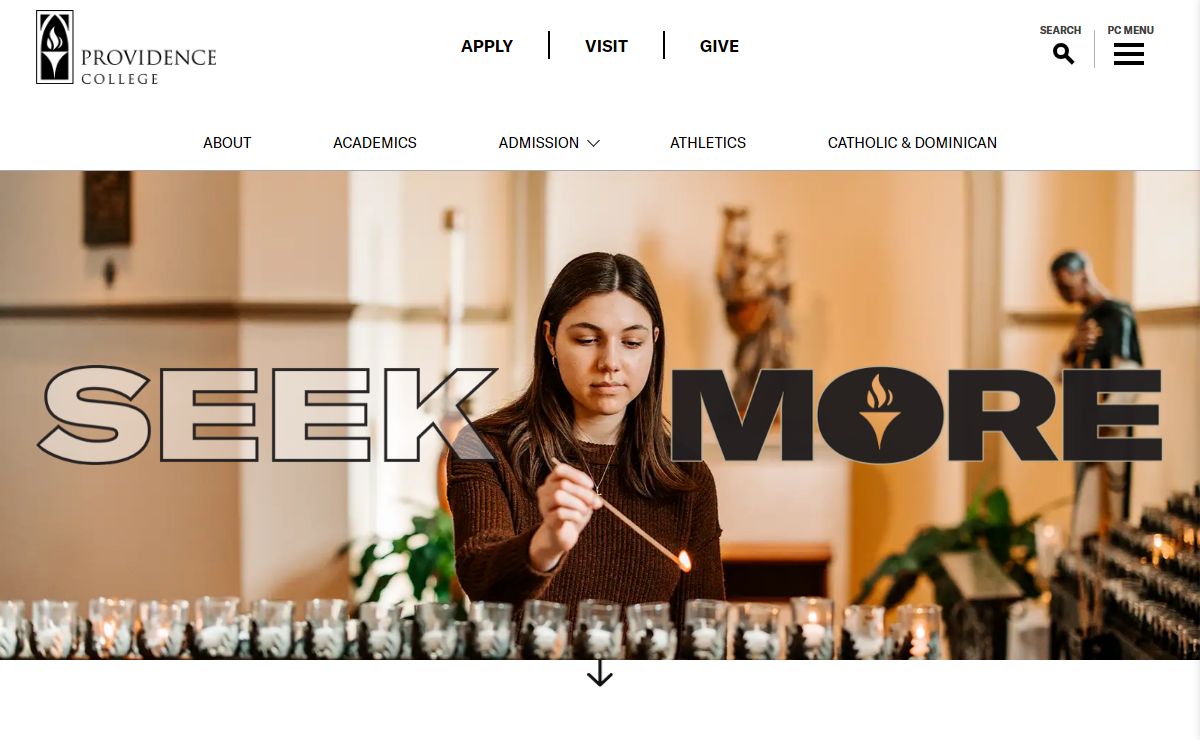1200x740 pixels.
Task: Click the torch emblem inside the MORE lettering
Action: point(880,412)
